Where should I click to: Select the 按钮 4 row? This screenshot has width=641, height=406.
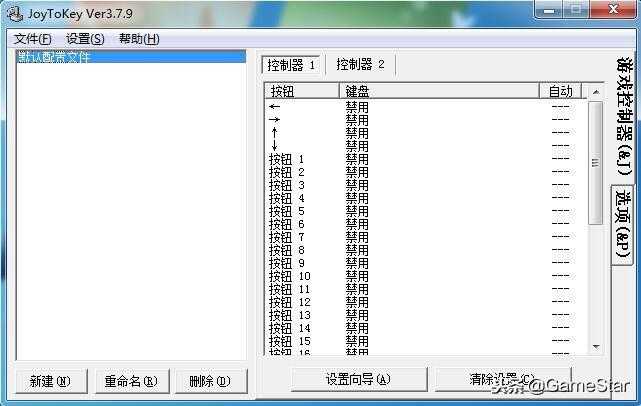(426, 198)
